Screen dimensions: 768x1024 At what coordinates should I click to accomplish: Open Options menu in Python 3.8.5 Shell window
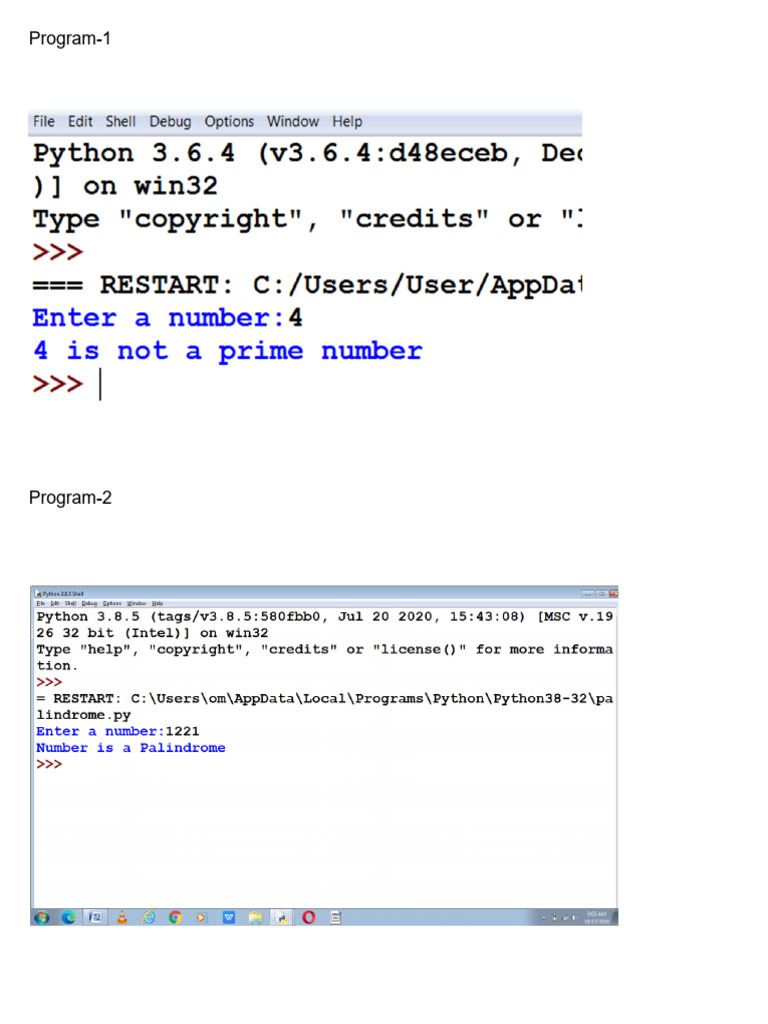pos(112,603)
